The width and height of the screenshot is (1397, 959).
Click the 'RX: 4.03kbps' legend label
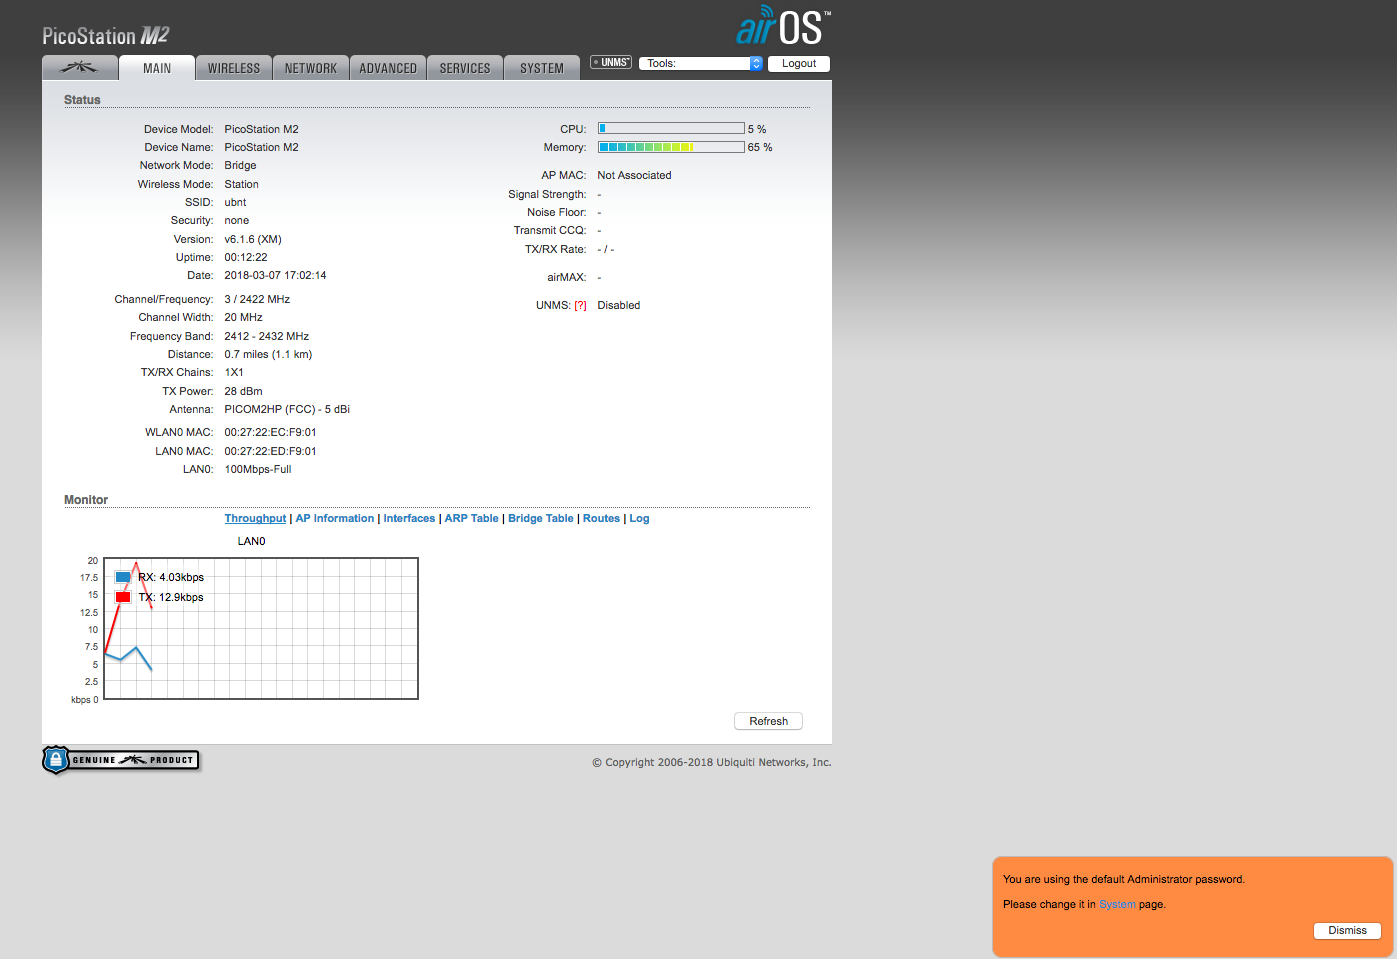[x=171, y=577]
